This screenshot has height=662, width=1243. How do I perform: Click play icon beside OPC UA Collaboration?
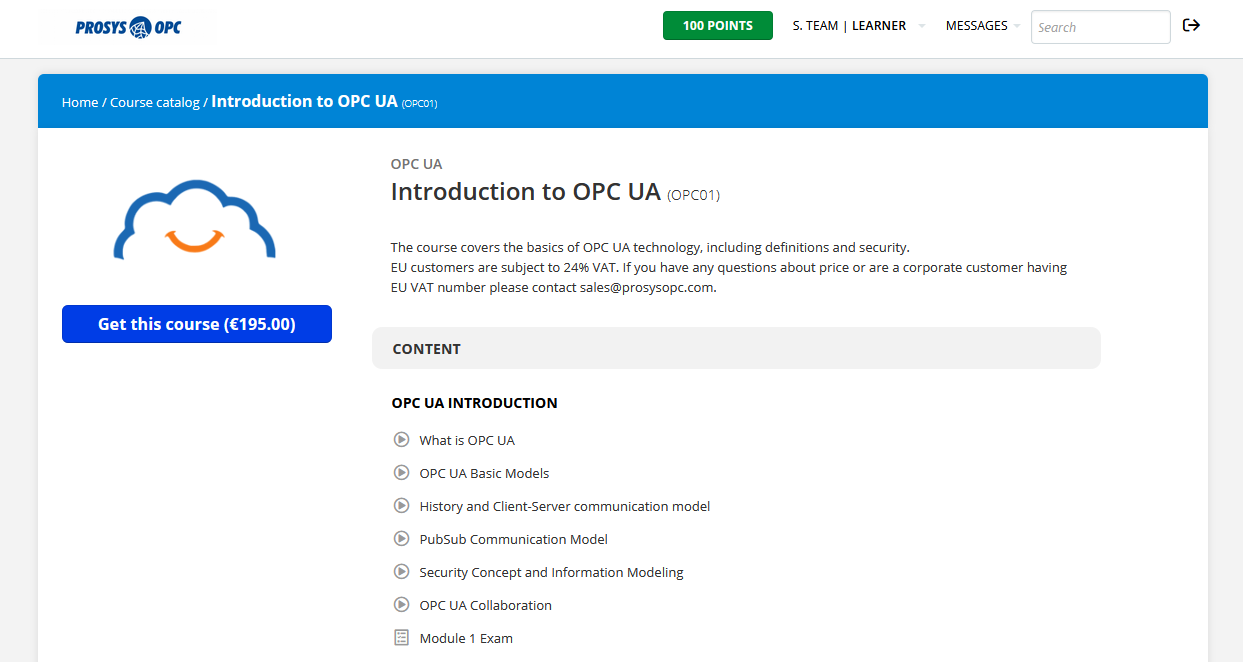pos(401,605)
